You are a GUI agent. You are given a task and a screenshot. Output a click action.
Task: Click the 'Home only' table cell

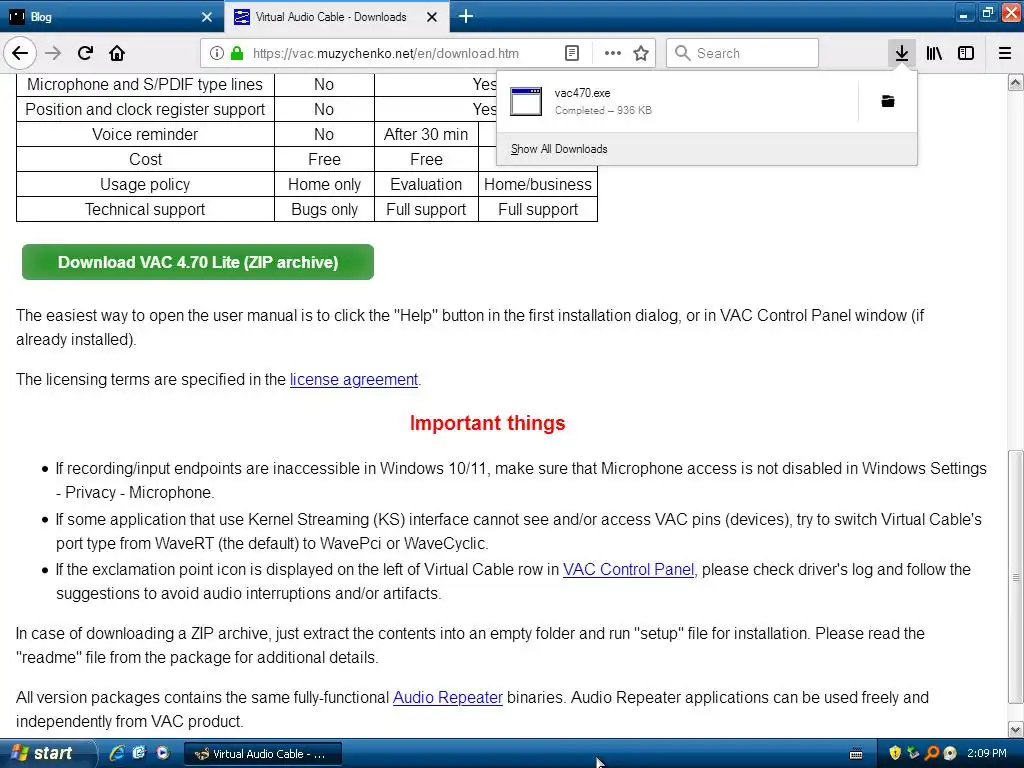(325, 184)
